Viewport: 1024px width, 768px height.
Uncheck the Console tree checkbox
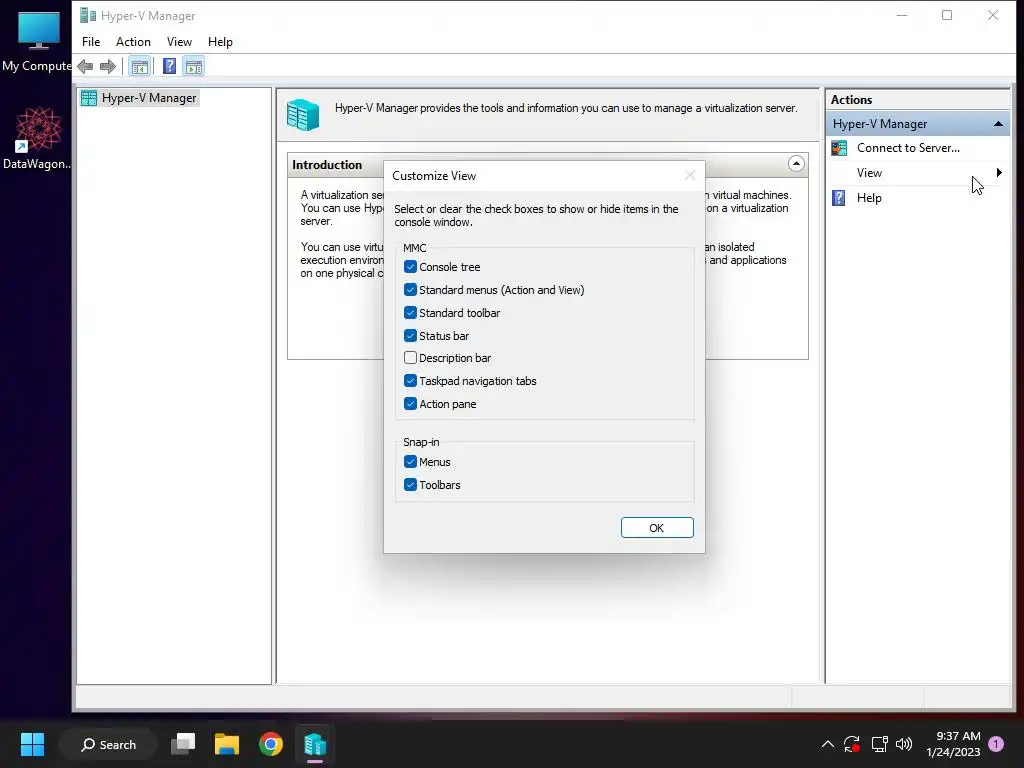pos(410,266)
